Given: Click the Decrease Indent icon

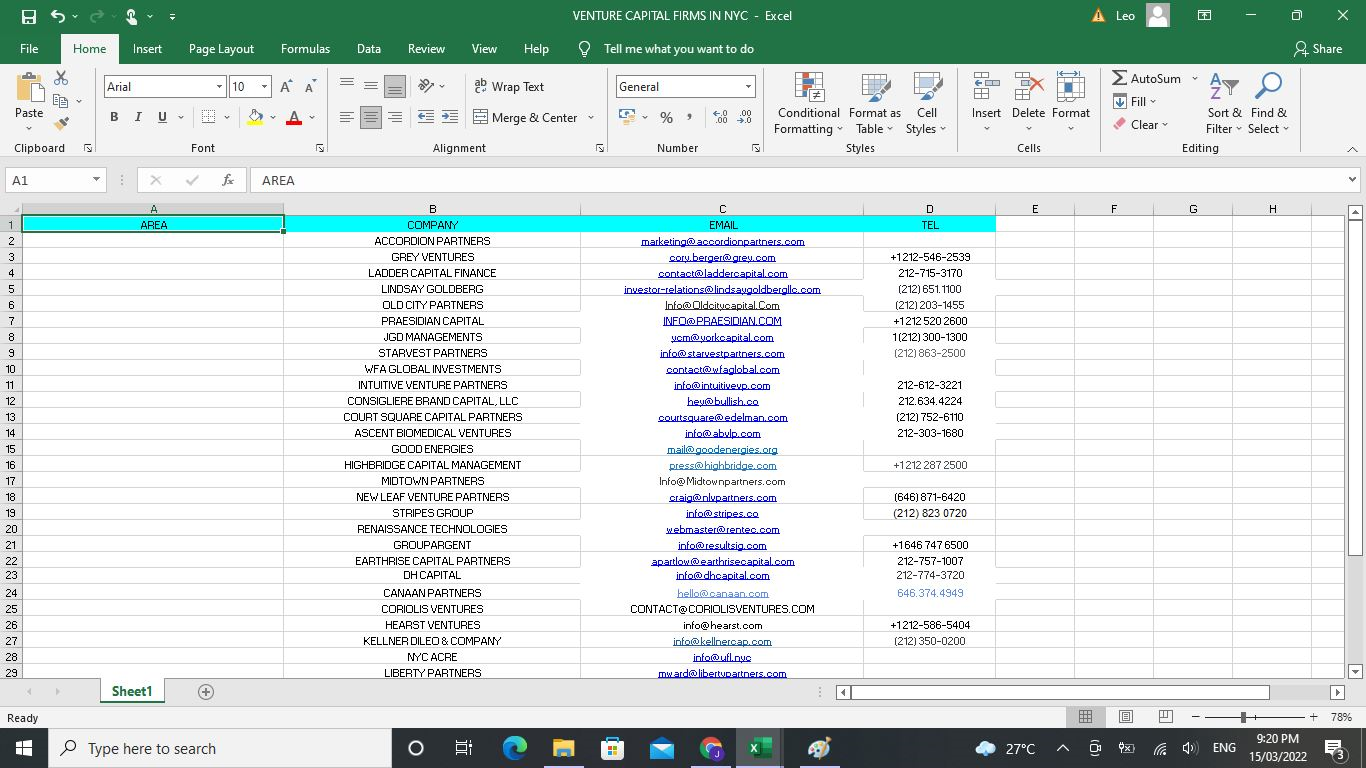Looking at the screenshot, I should [x=425, y=117].
